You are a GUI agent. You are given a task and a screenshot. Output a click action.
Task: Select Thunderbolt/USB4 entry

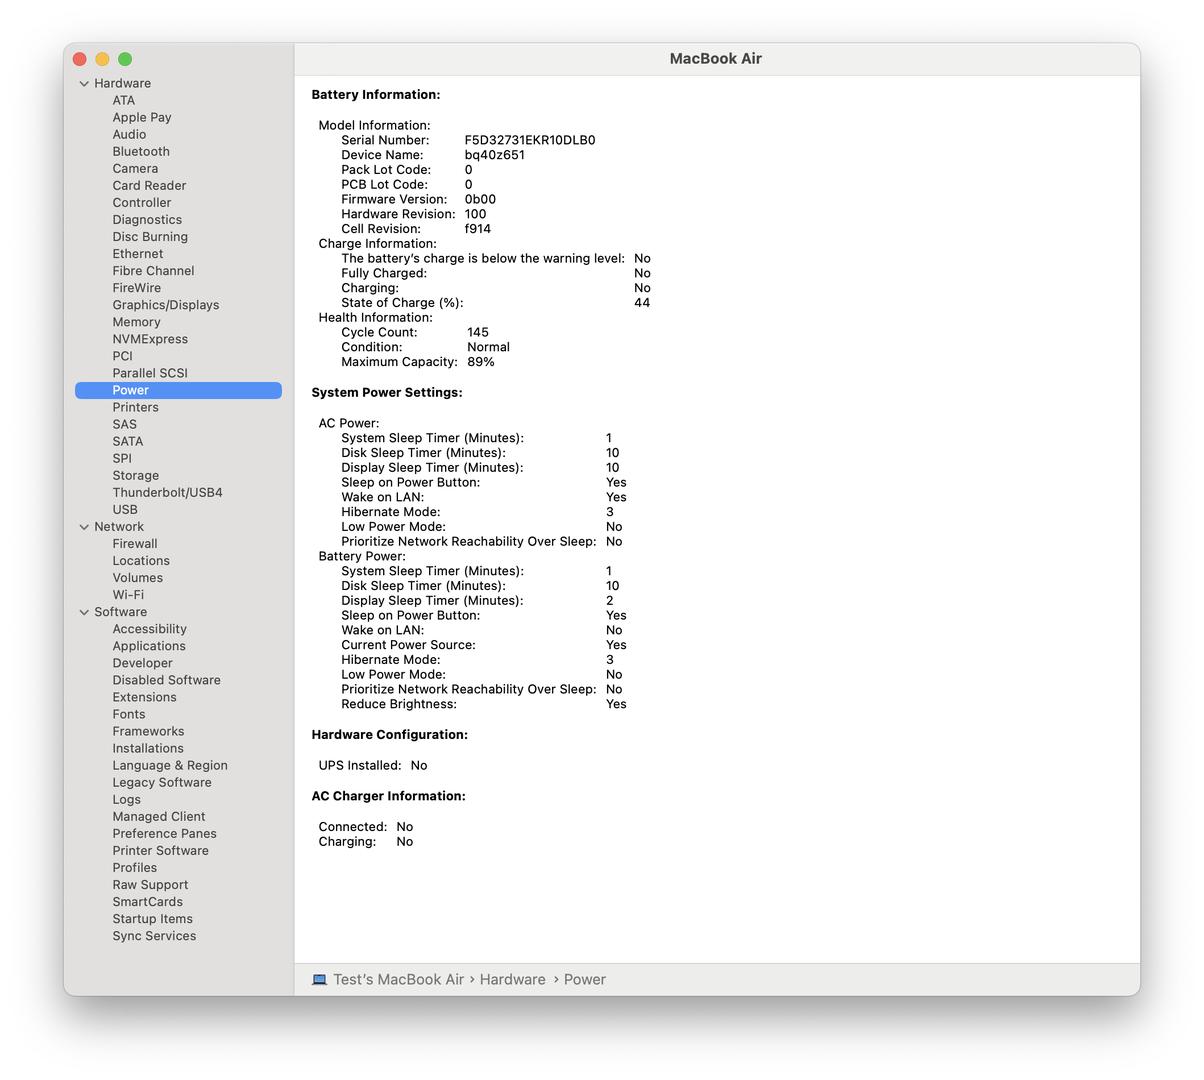click(x=167, y=492)
